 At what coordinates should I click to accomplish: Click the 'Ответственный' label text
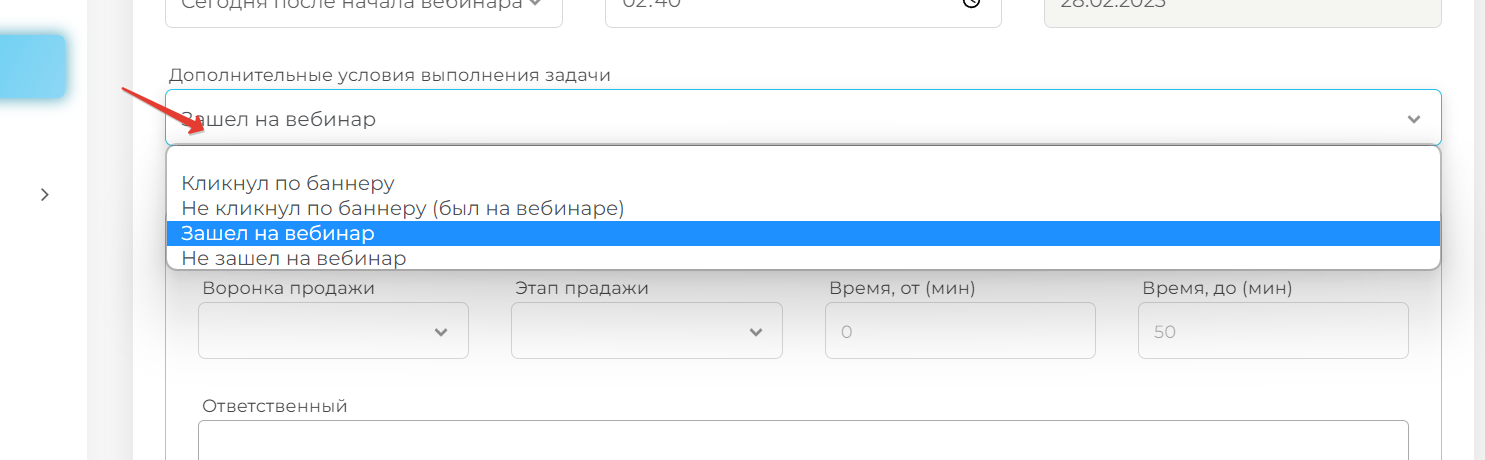pyautogui.click(x=274, y=406)
